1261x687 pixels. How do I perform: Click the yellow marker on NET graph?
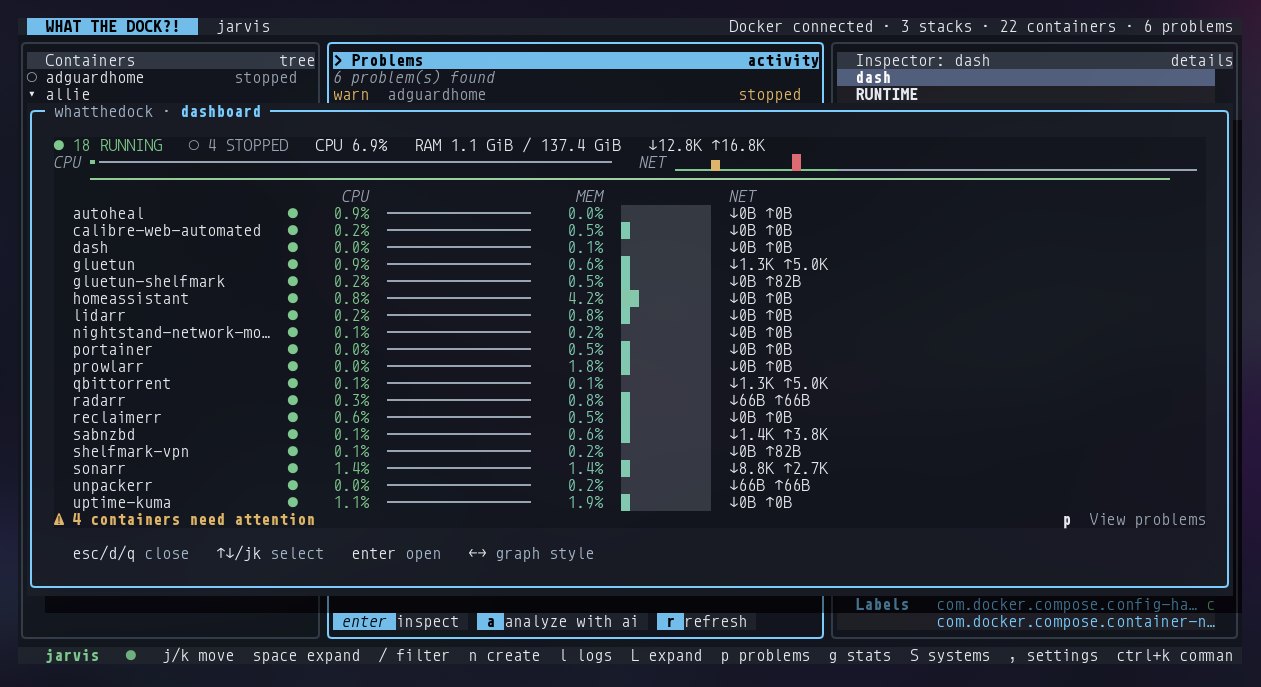(x=715, y=164)
